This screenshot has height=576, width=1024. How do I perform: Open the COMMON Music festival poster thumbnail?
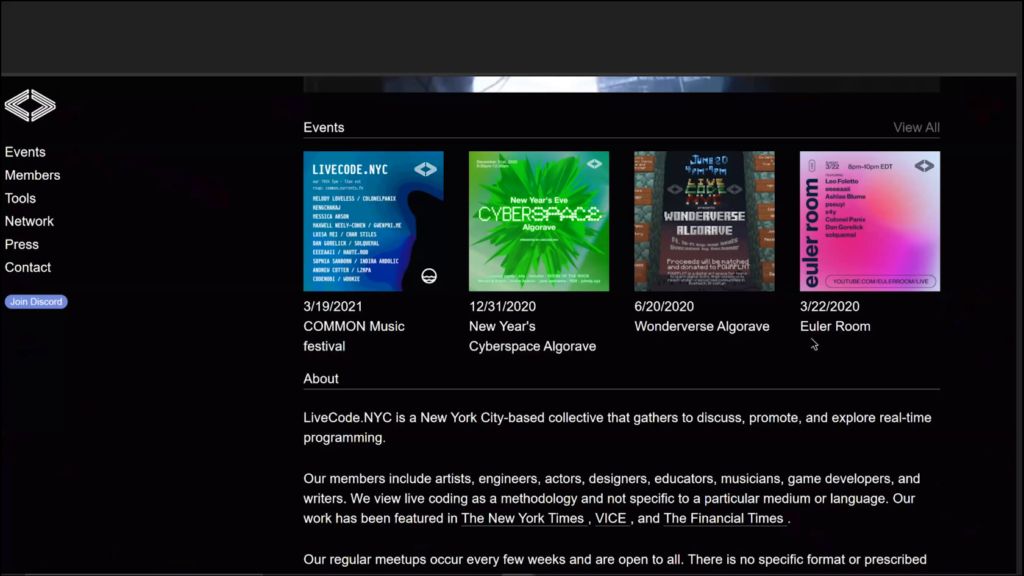click(x=374, y=221)
